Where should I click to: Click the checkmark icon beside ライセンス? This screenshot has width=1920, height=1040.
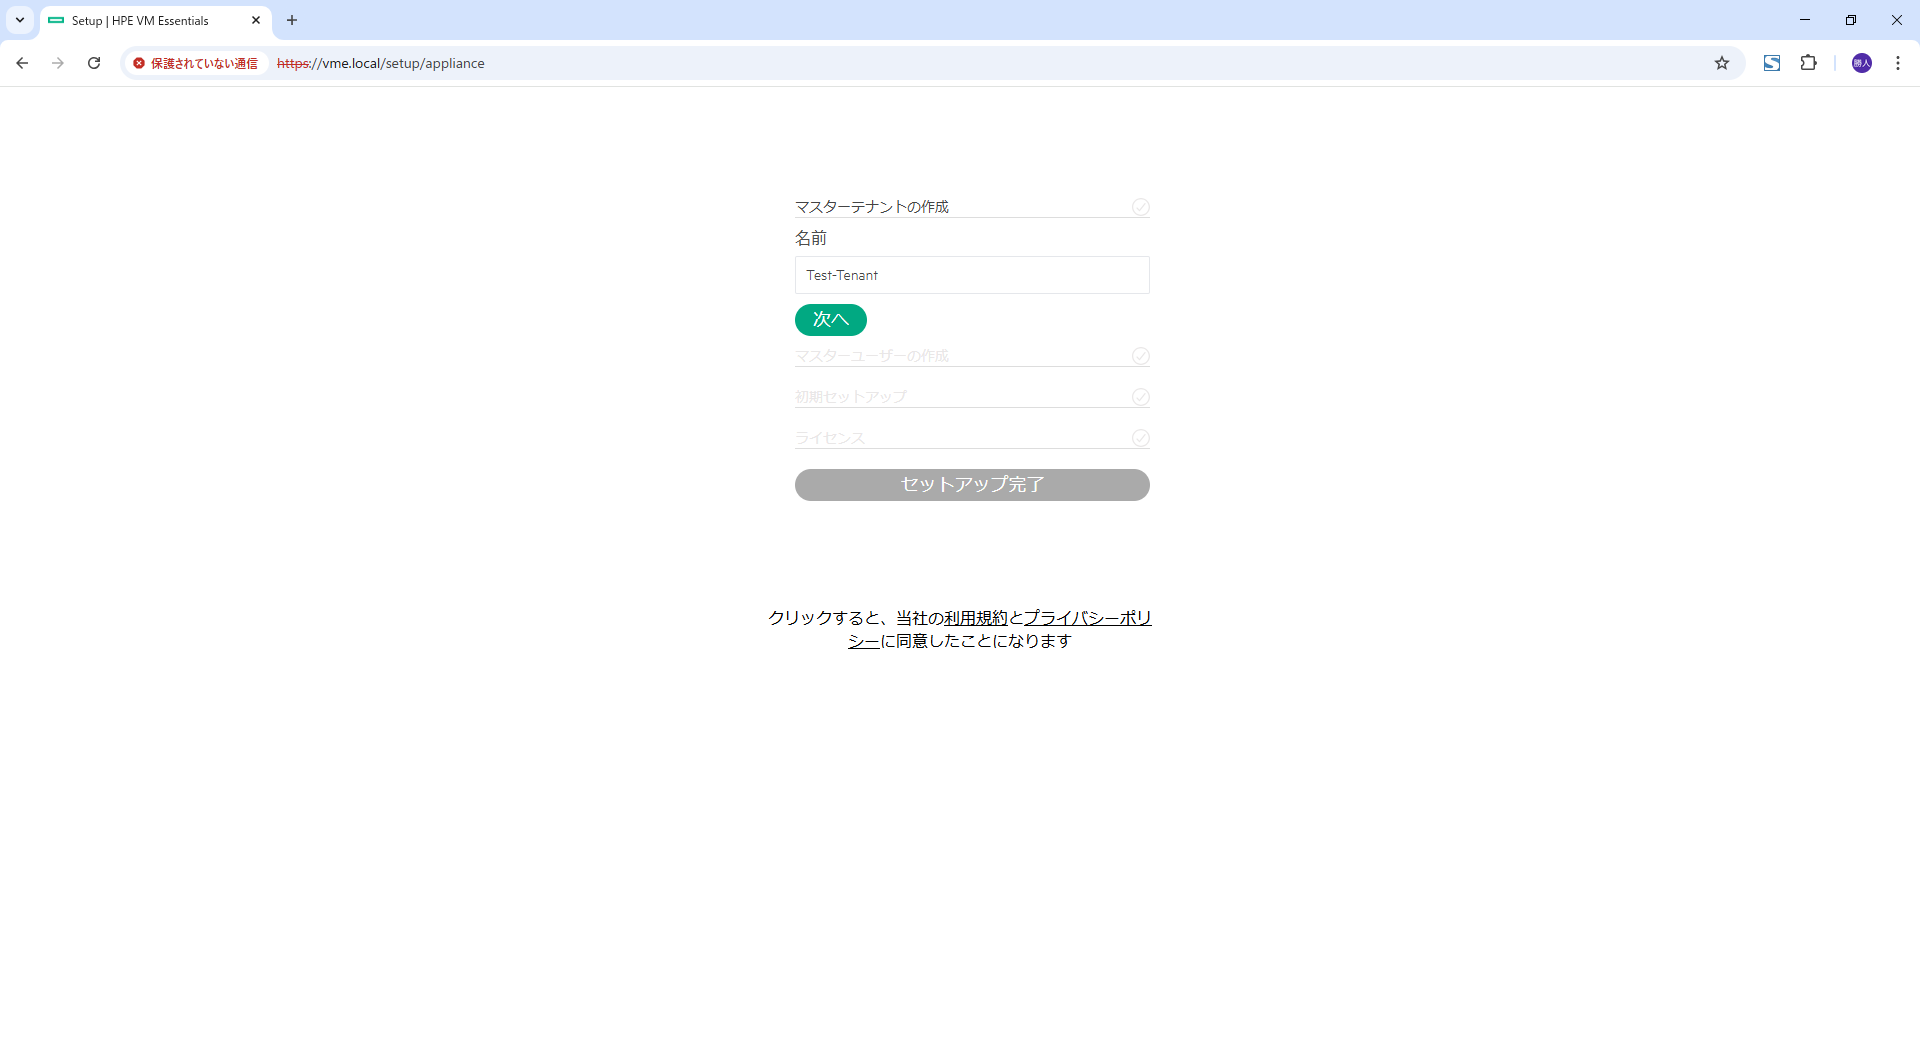[x=1141, y=438]
